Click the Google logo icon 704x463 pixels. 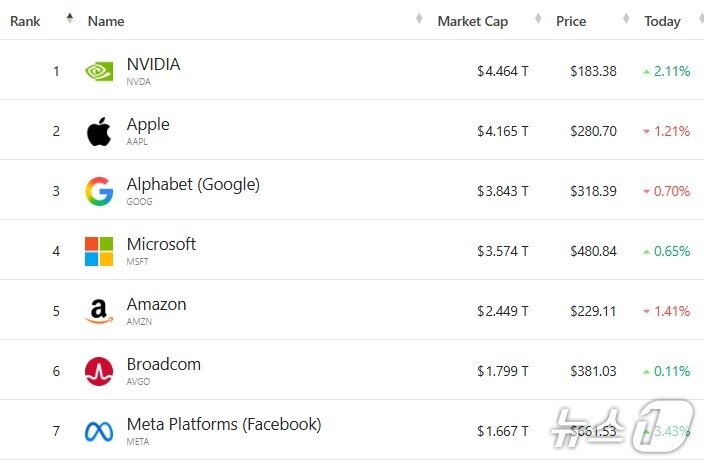[x=99, y=191]
